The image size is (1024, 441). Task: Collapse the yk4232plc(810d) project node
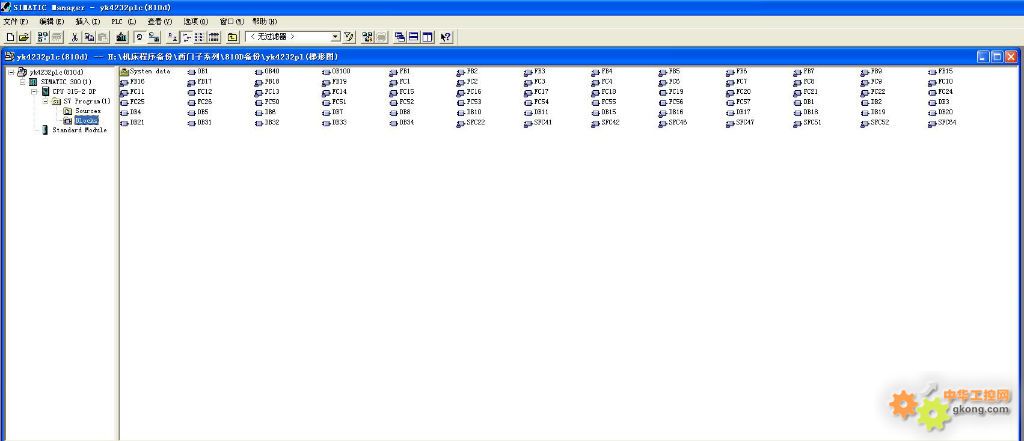pos(12,72)
